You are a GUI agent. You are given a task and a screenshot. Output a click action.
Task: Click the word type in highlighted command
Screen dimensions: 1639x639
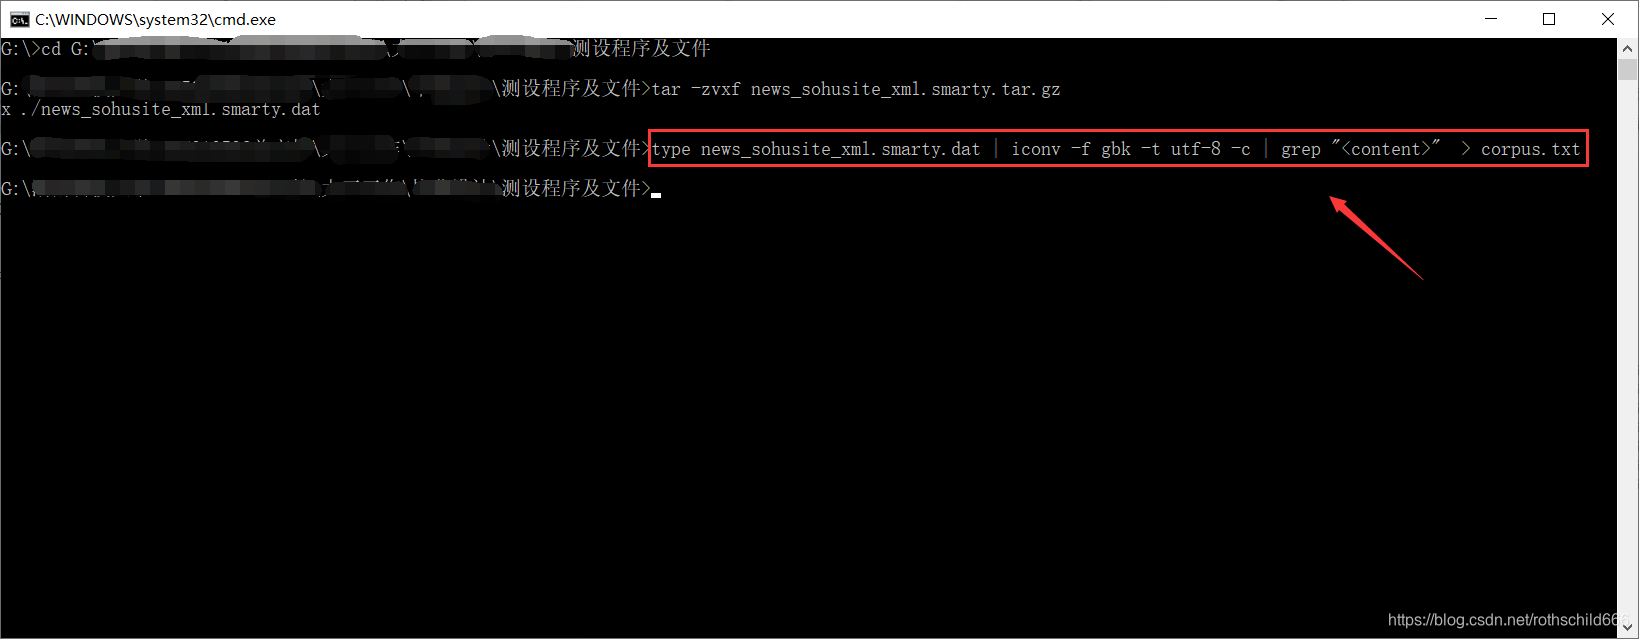[671, 149]
